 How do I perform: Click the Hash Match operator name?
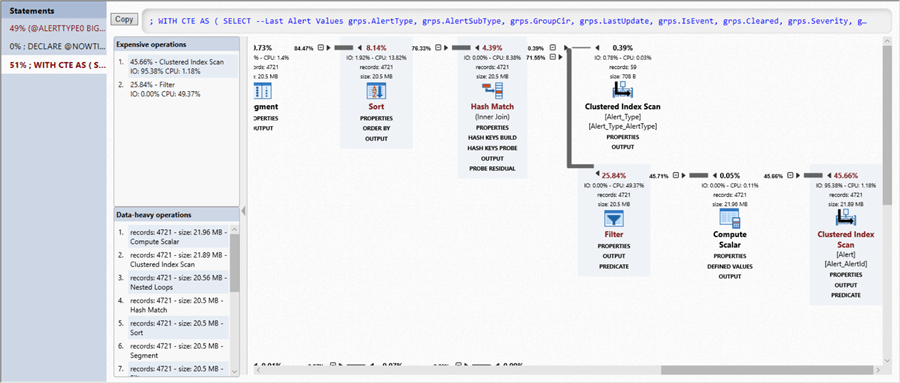pyautogui.click(x=492, y=107)
